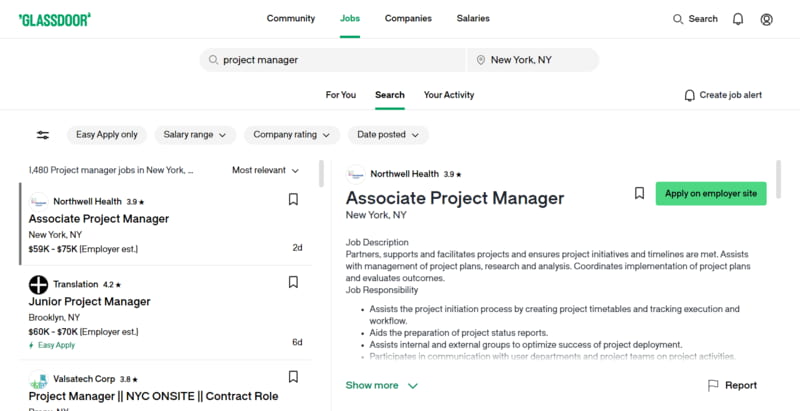Open the Salaries nav item
This screenshot has width=800, height=411.
pyautogui.click(x=473, y=19)
